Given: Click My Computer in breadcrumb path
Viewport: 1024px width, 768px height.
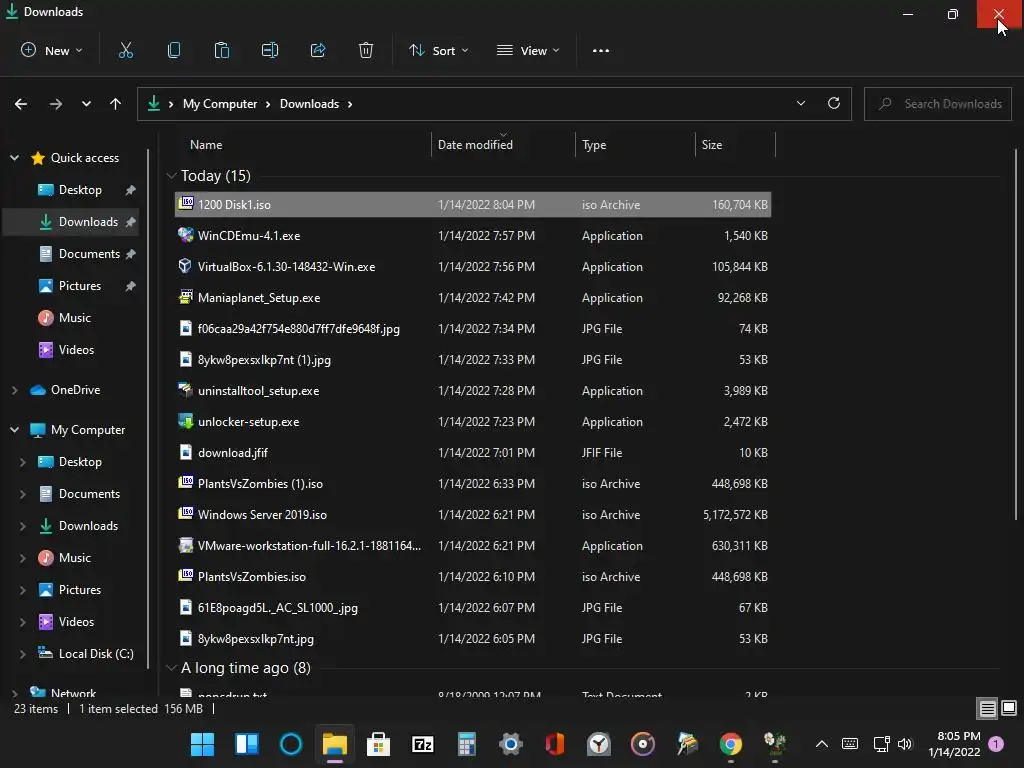Looking at the screenshot, I should click(219, 104).
